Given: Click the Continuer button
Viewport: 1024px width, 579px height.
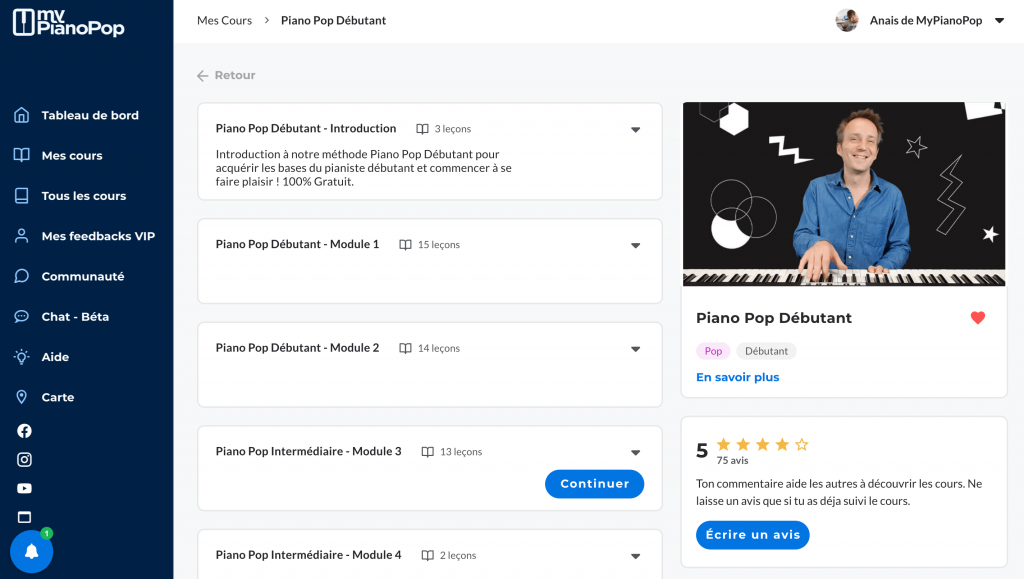Looking at the screenshot, I should 594,484.
